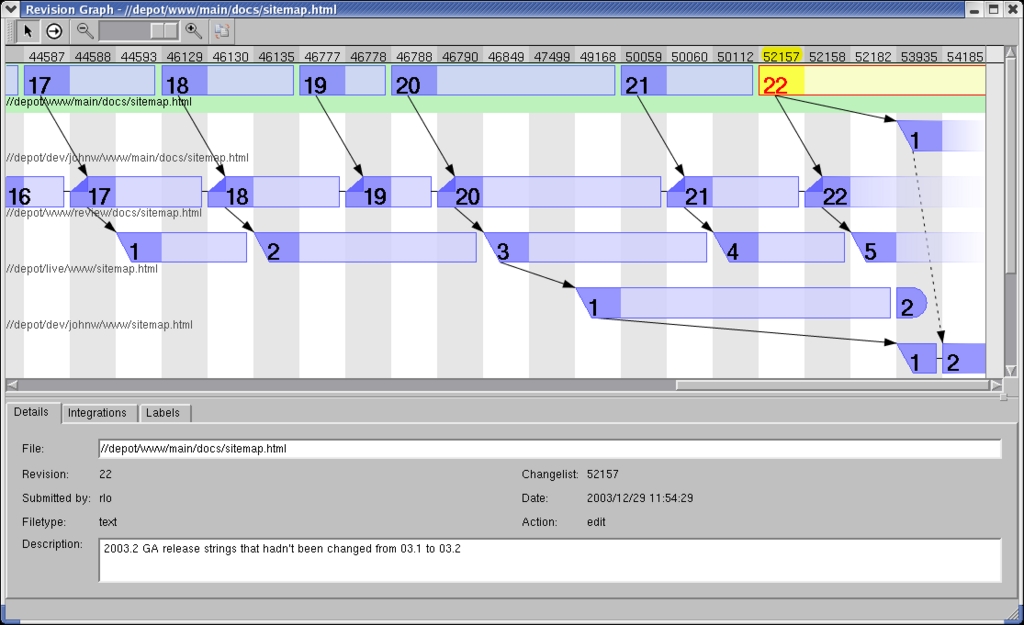Screen dimensions: 1024x625
Task: Open the window menu in title bar
Action: point(11,9)
